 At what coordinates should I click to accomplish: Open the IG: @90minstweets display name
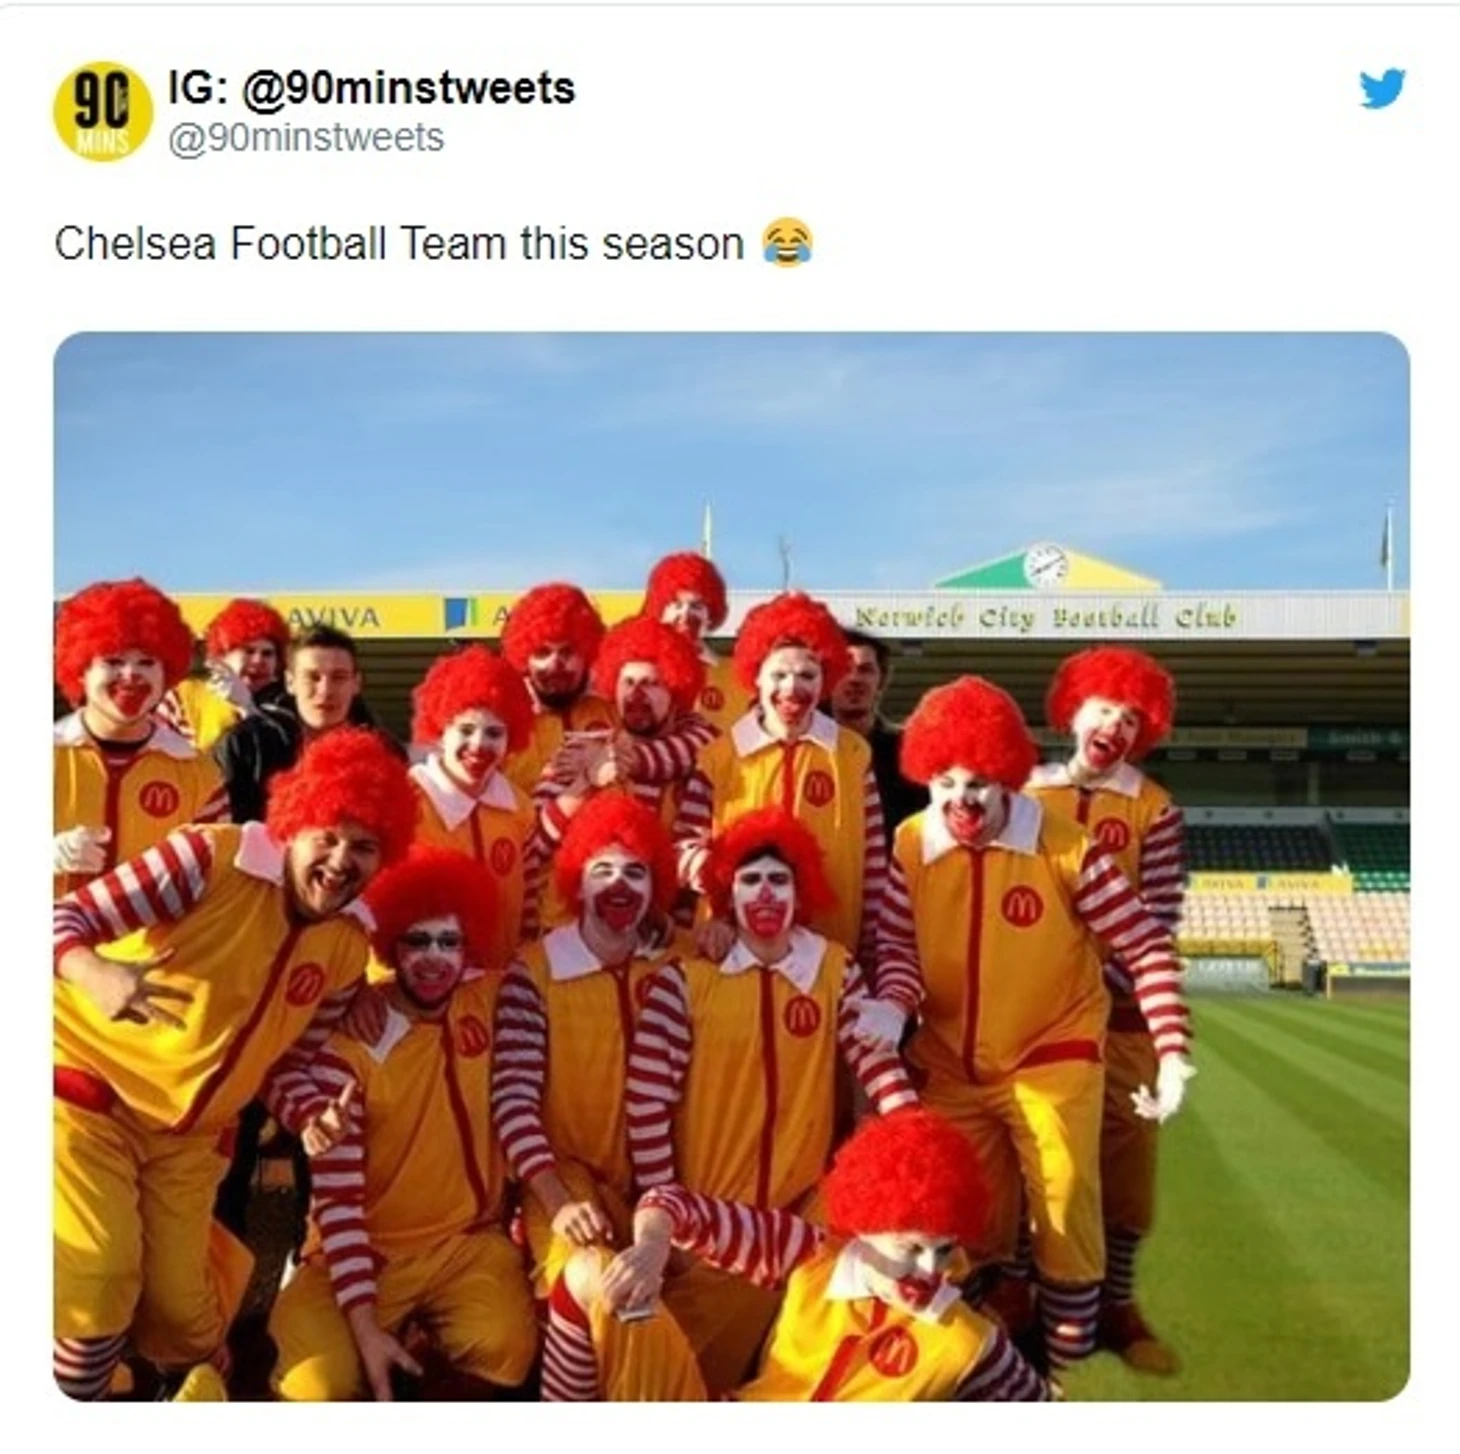[x=371, y=88]
